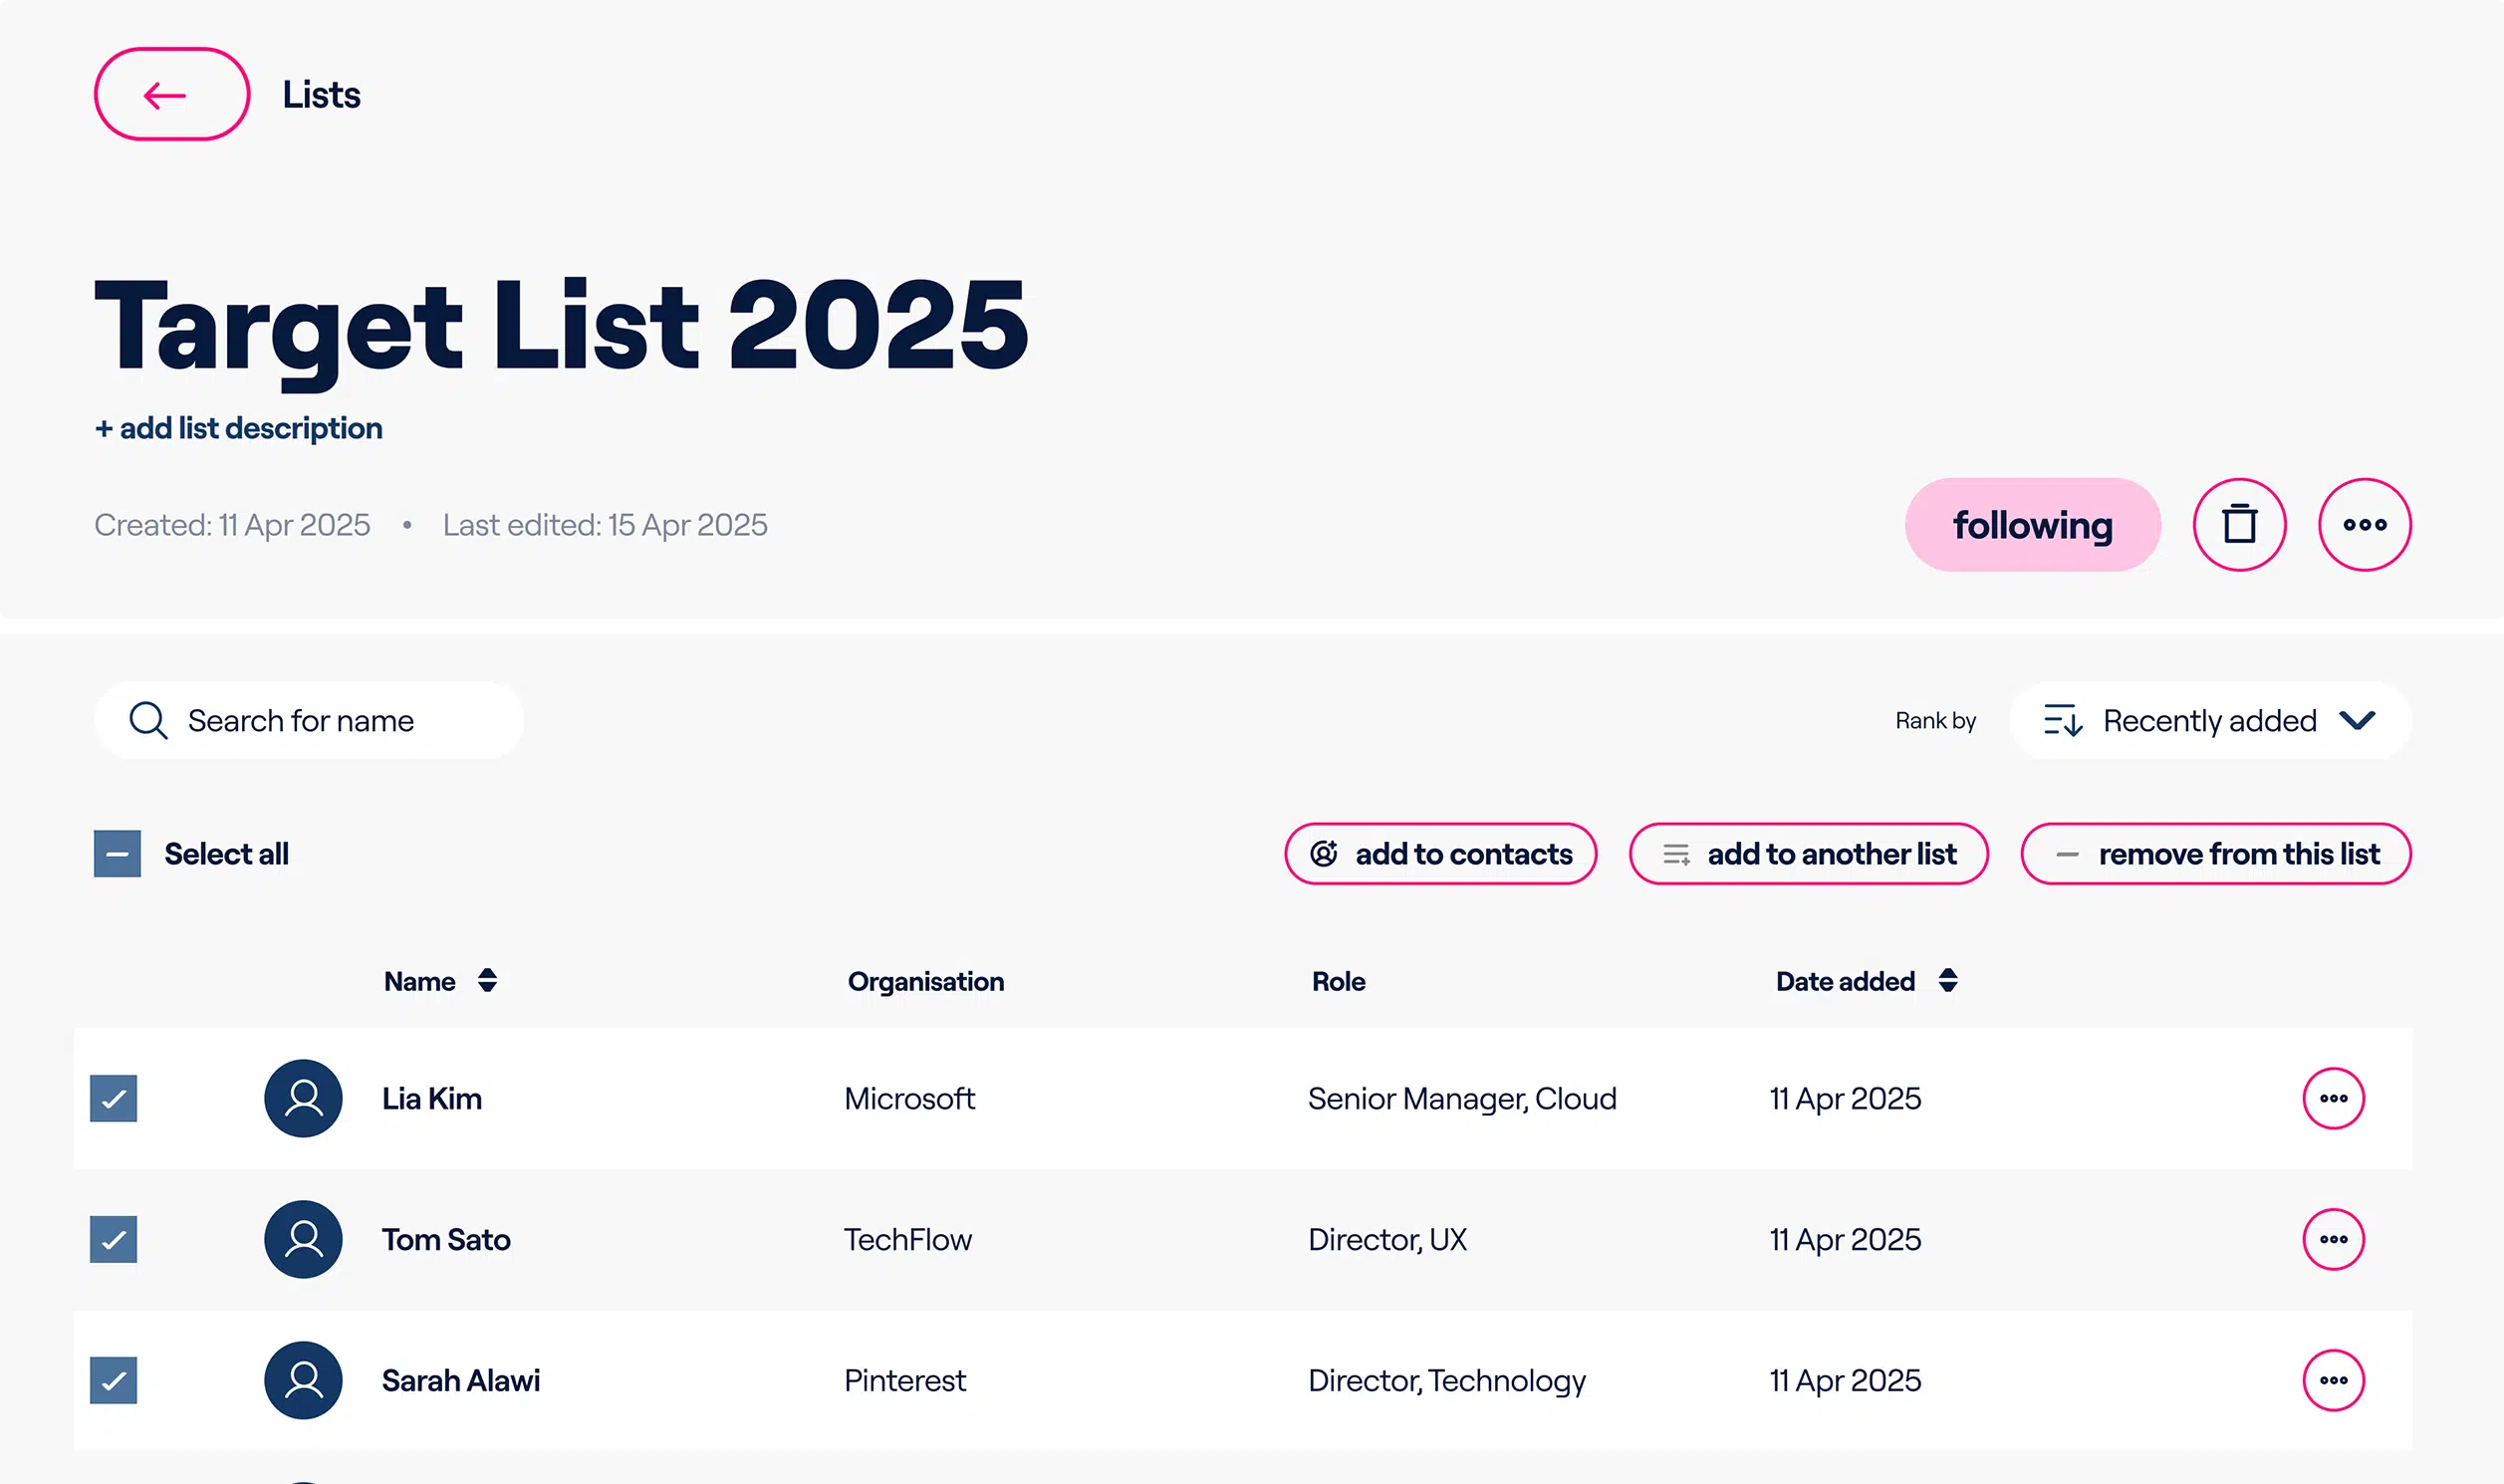
Task: Uncheck the Lia Kim row checkbox
Action: pyautogui.click(x=113, y=1098)
